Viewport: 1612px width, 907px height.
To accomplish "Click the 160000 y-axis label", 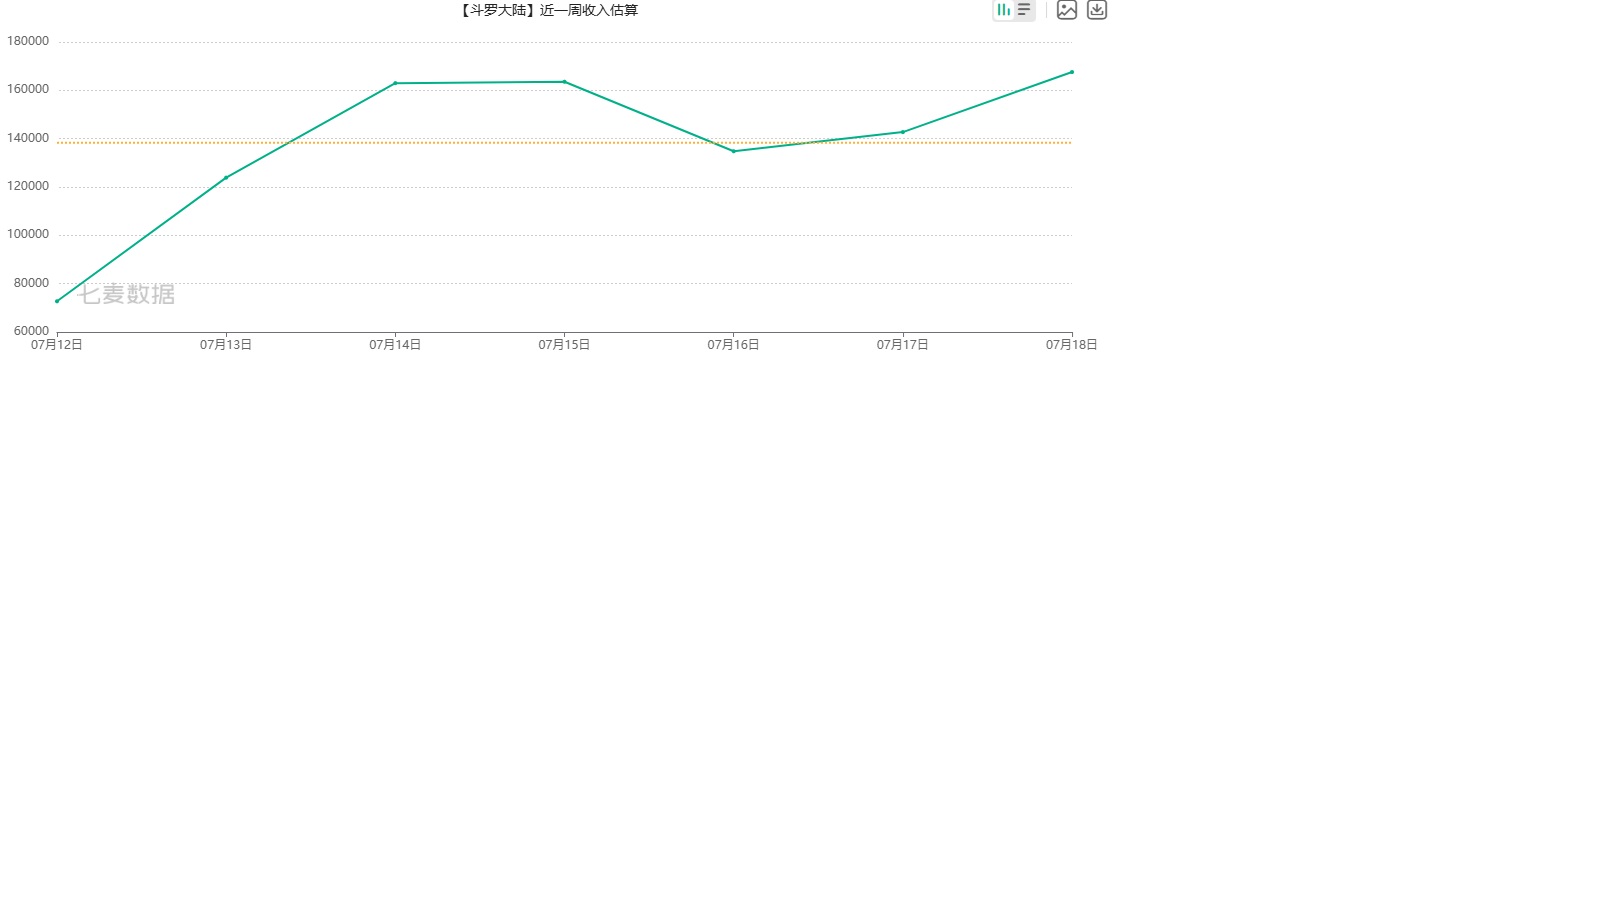I will [x=28, y=89].
